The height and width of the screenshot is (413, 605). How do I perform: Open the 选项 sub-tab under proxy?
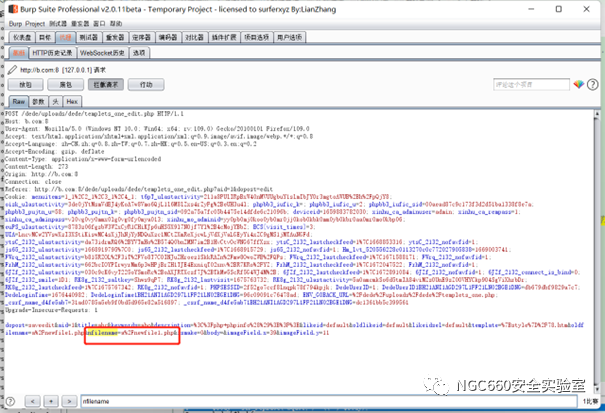point(139,53)
